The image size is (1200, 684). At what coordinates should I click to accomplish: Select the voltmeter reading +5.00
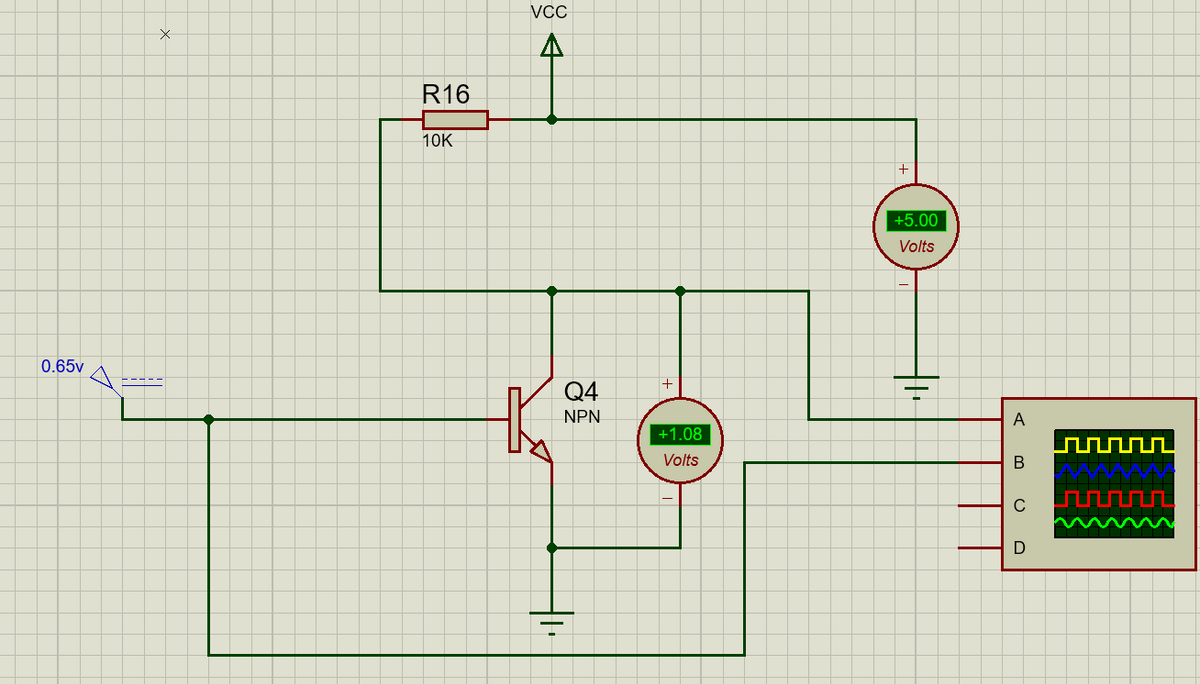coord(916,226)
